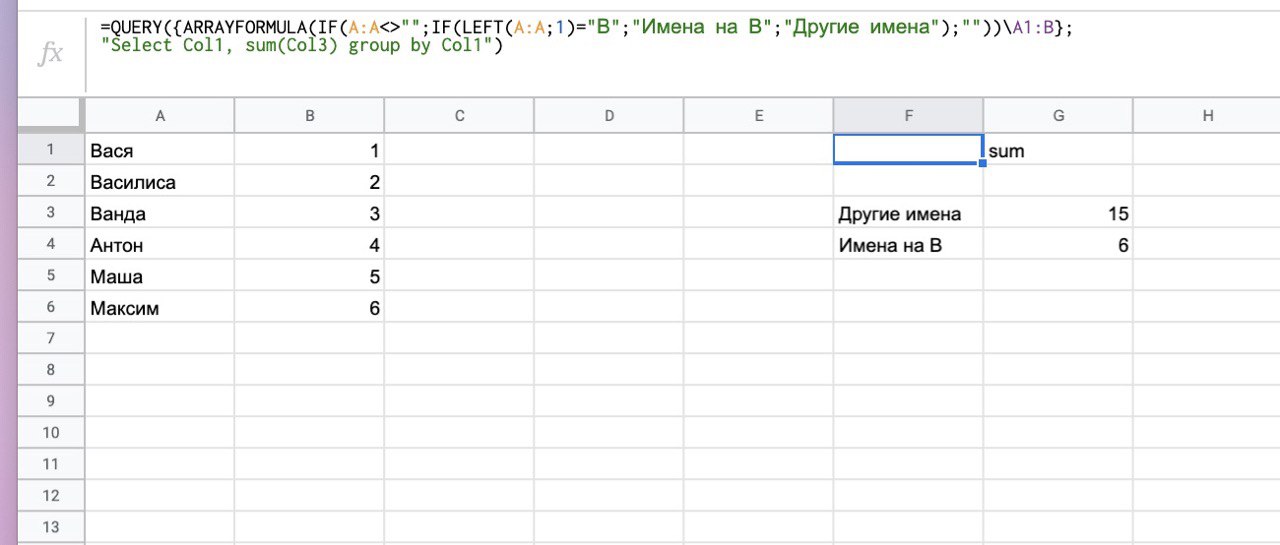Viewport: 1280px width, 545px height.
Task: Click the selected cell F1
Action: pos(908,150)
